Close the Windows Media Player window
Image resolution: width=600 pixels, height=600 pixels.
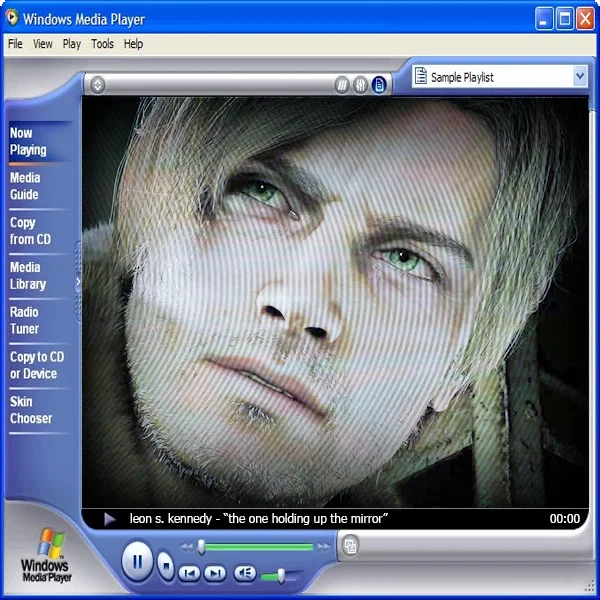(585, 18)
